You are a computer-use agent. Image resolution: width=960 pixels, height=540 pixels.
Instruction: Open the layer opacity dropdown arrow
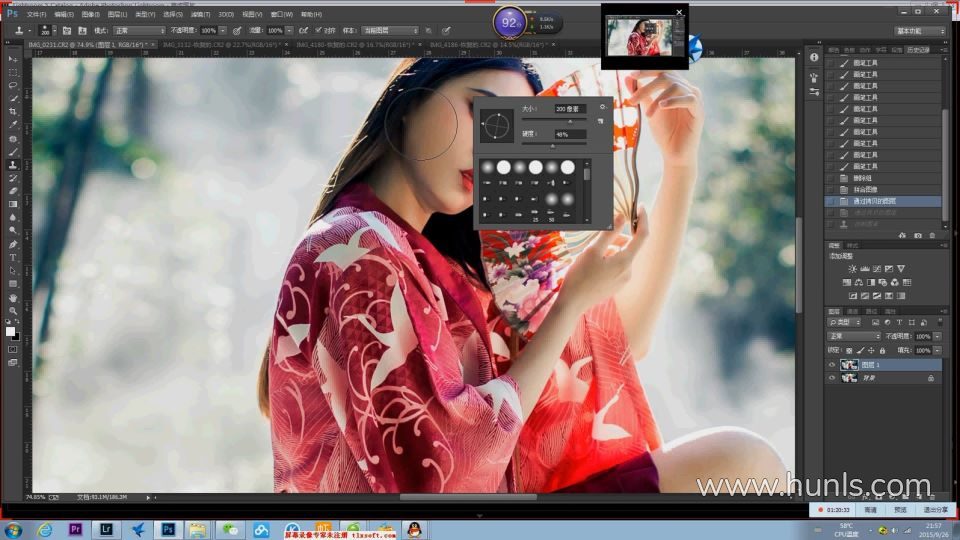tap(937, 337)
